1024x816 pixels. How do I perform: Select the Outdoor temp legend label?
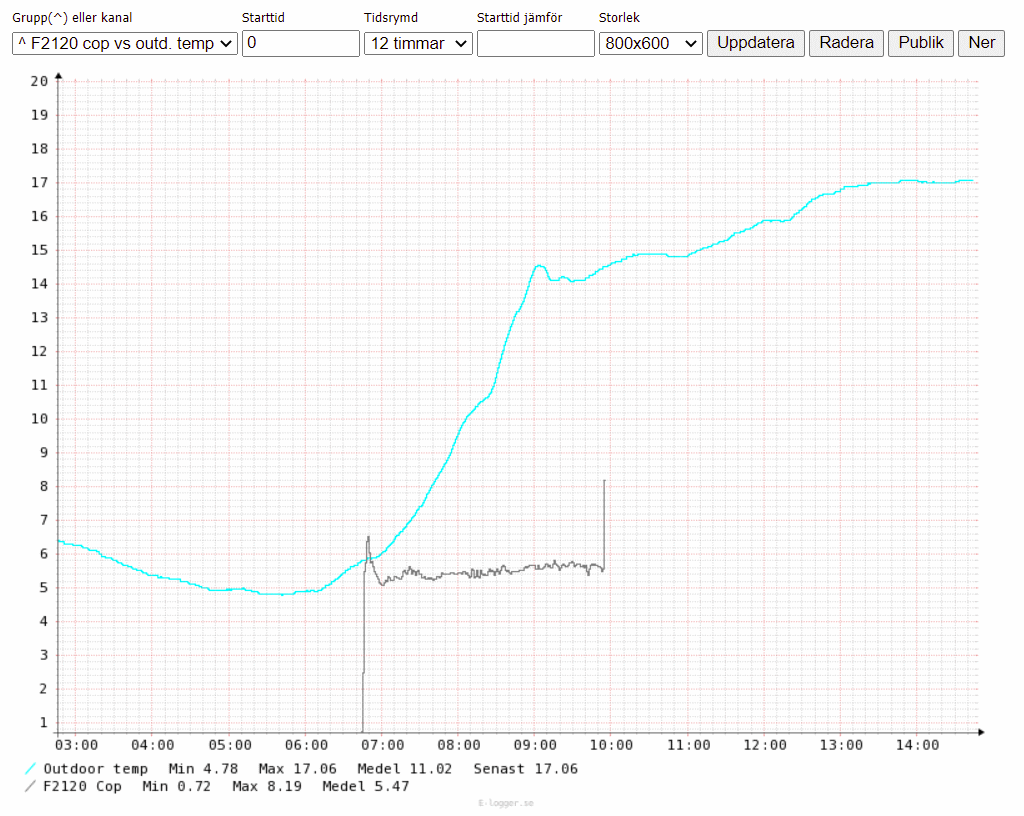[x=95, y=768]
